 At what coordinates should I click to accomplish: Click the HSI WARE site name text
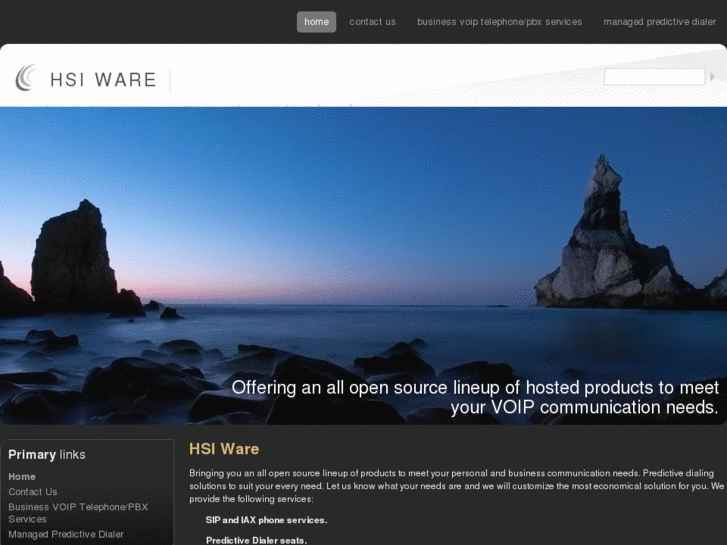(103, 80)
